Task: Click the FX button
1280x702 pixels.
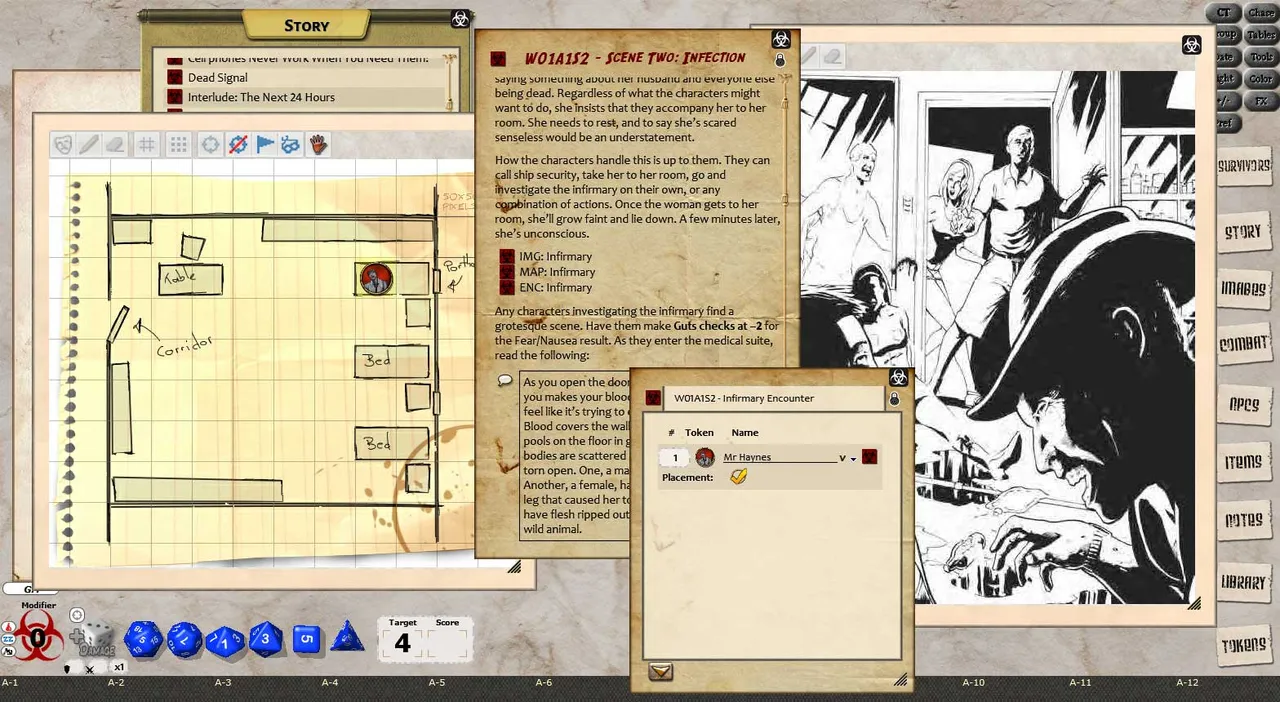Action: click(1261, 102)
